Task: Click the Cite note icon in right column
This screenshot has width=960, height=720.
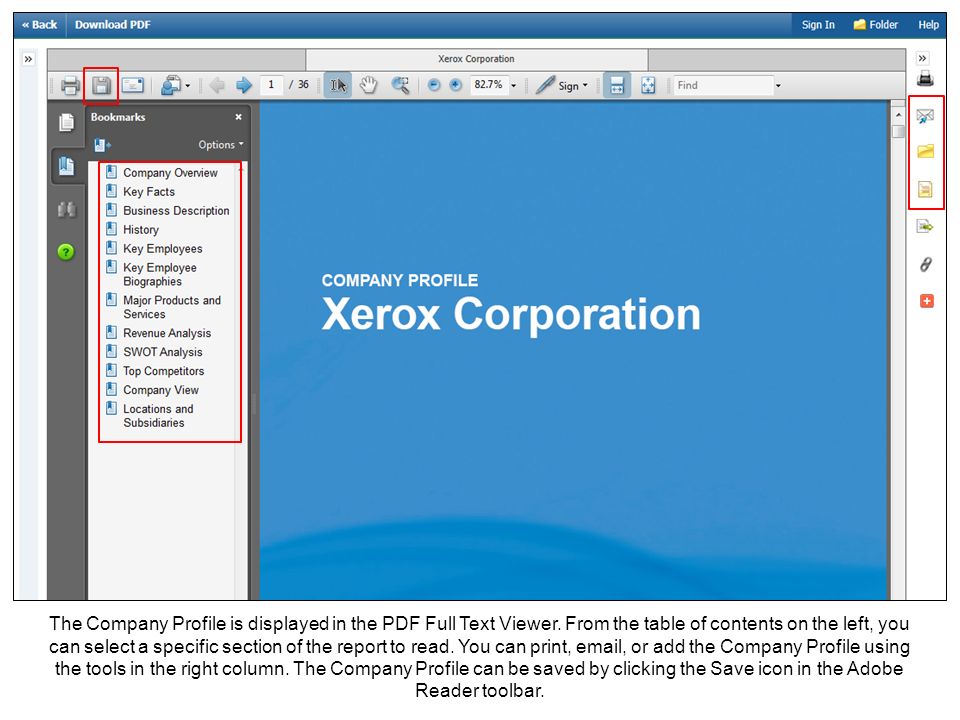Action: tap(925, 189)
